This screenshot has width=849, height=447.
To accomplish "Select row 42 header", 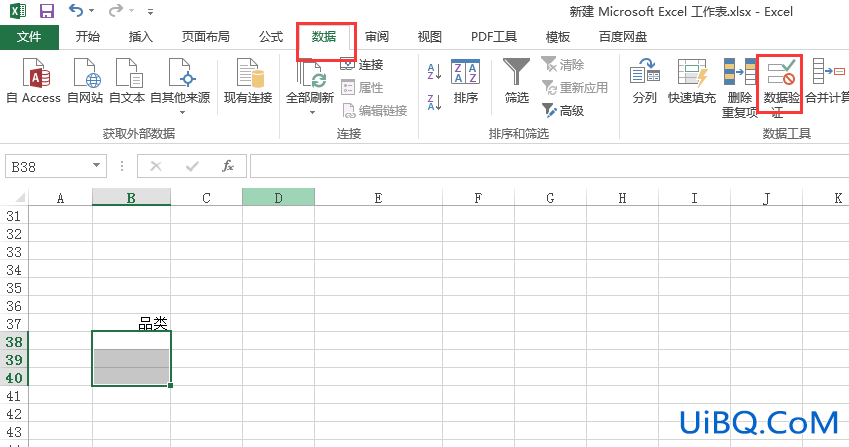I will [14, 414].
